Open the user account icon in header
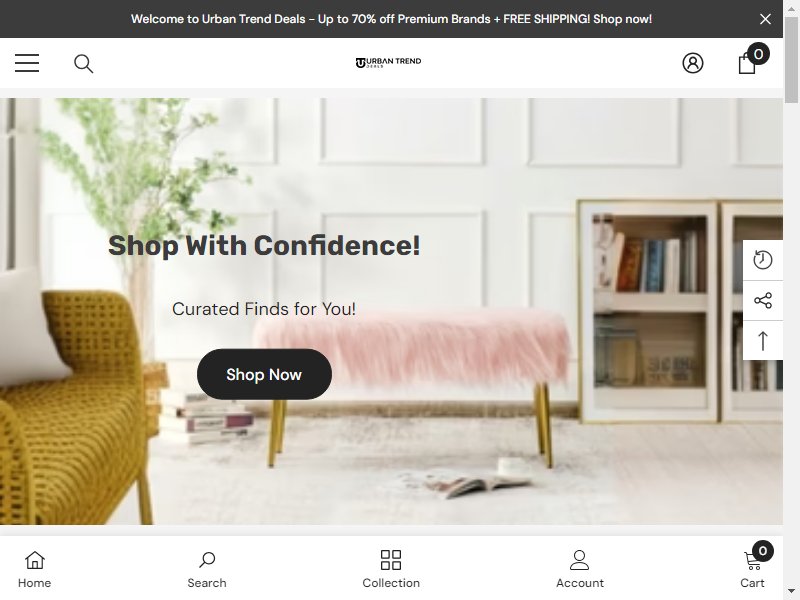This screenshot has width=800, height=600. click(693, 63)
